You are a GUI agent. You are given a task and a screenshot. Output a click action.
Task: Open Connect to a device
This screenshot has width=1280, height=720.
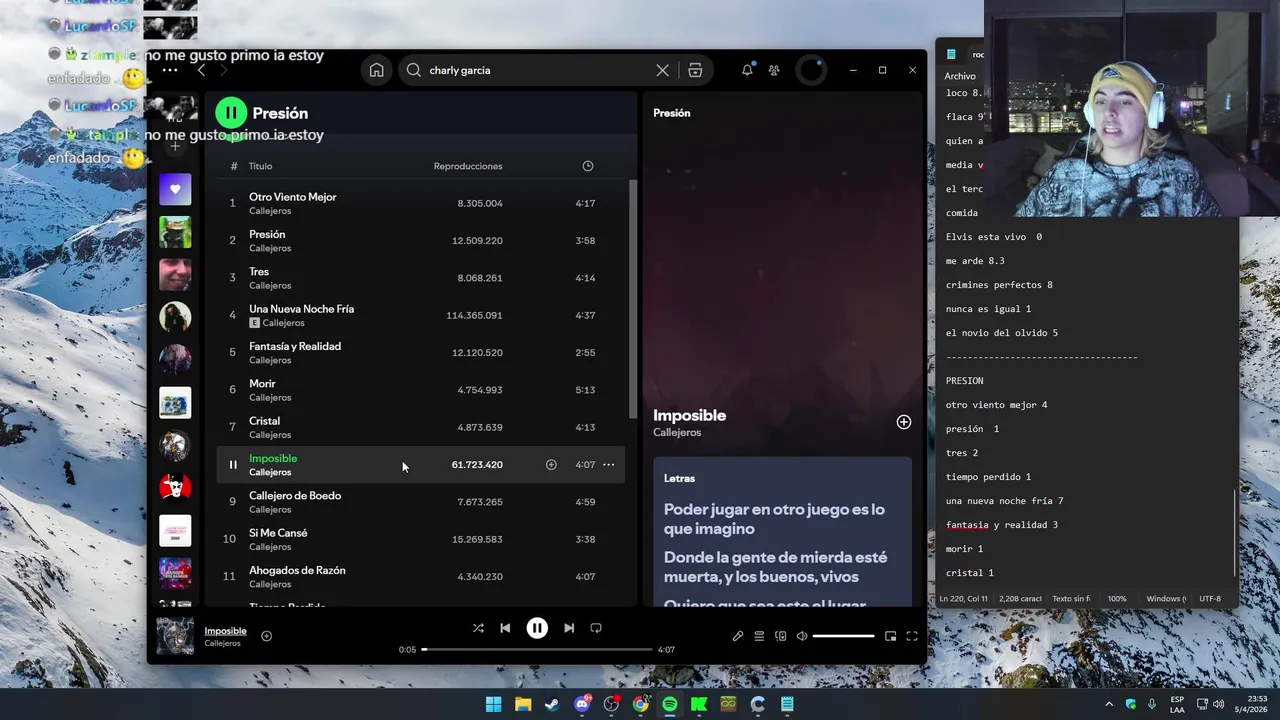pos(781,636)
